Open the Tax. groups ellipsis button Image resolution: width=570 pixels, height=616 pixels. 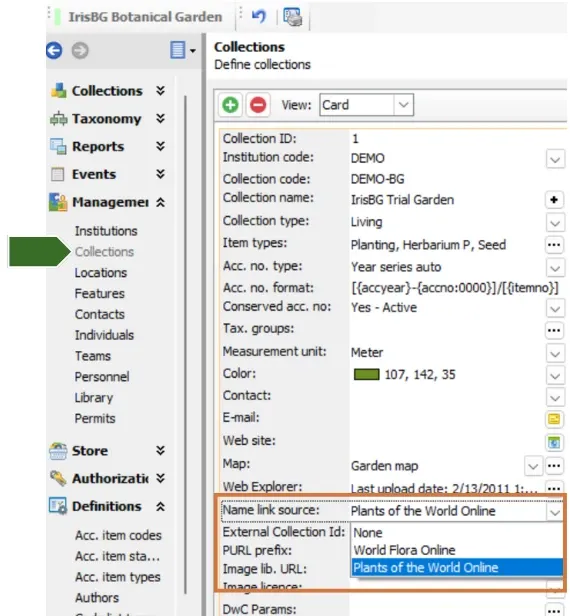point(554,330)
